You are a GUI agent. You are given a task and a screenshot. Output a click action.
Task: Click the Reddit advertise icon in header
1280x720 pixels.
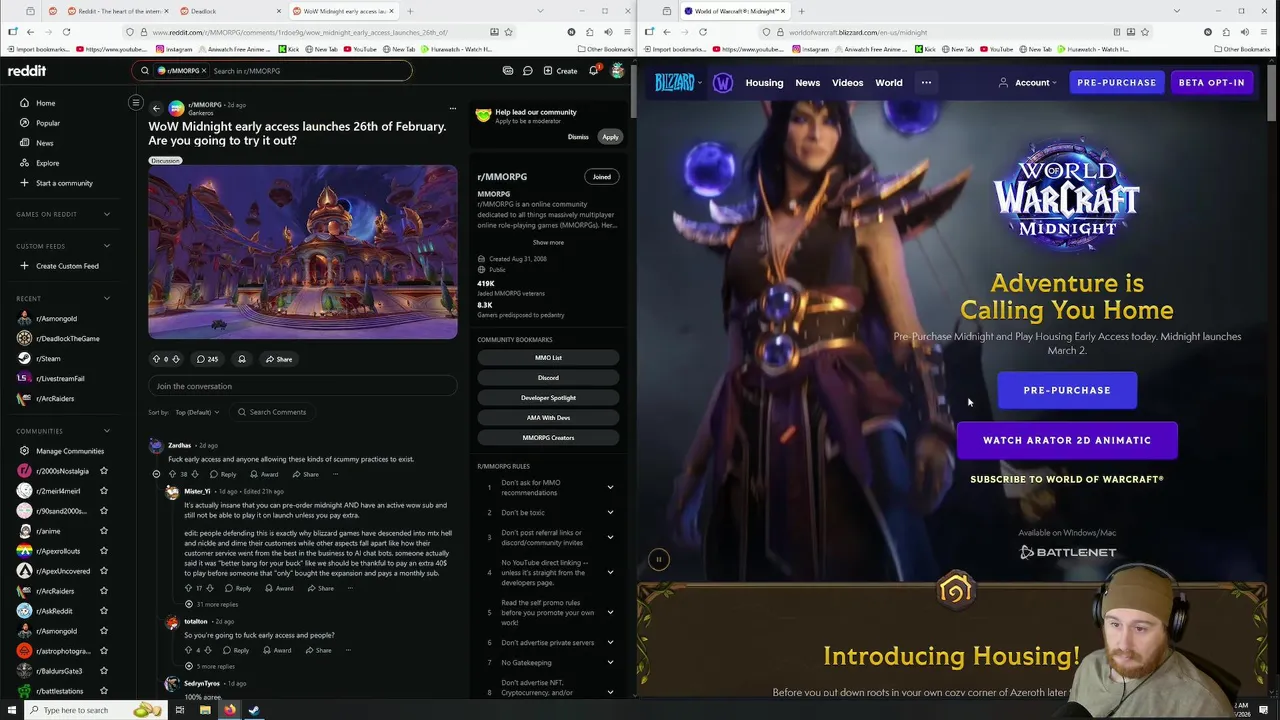pyautogui.click(x=508, y=71)
